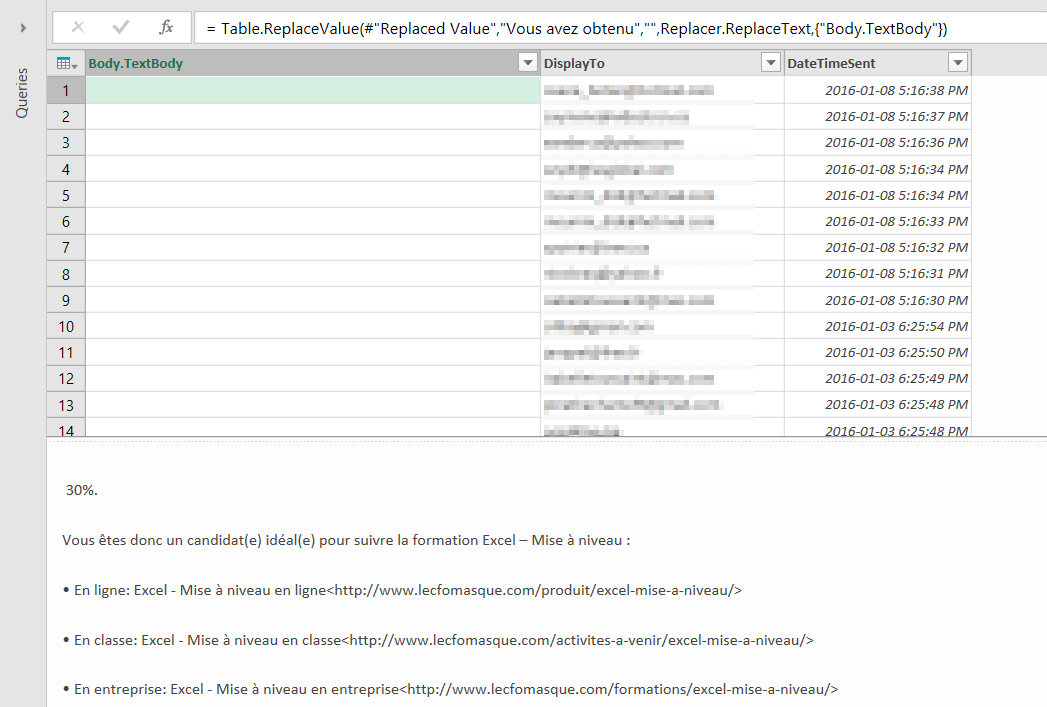Screen dimensions: 1047x707
Task: Open DateTimeSent column filter dropdown
Action: [957, 63]
